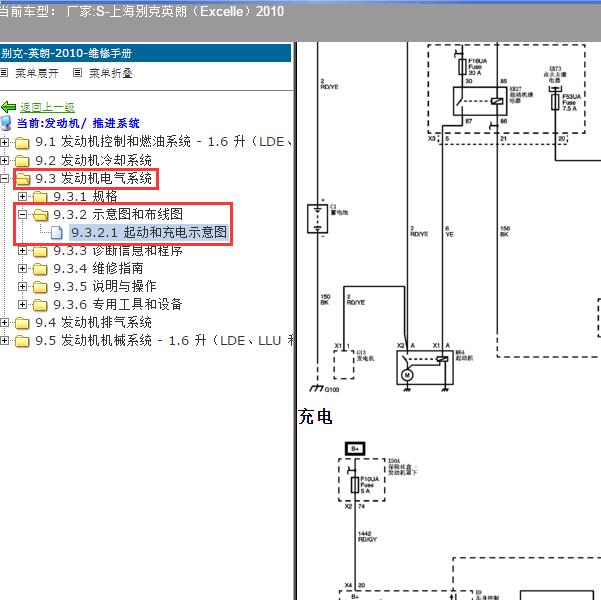Collapse the 9.3.2 示意图和布线图 node
The width and height of the screenshot is (601, 600).
tap(22, 214)
